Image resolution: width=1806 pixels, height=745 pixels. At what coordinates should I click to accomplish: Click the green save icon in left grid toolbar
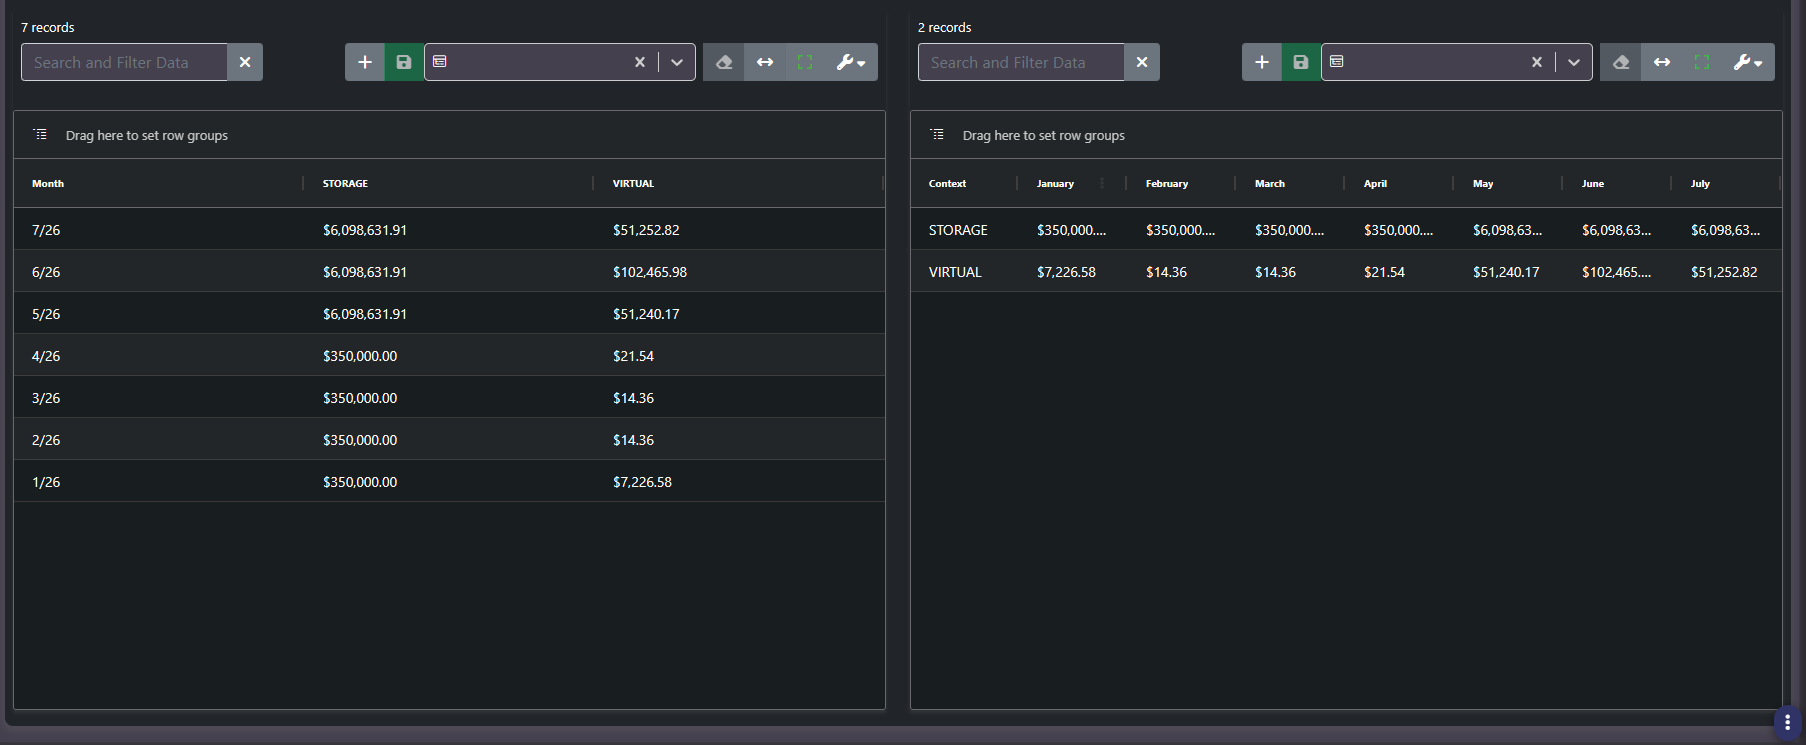click(x=404, y=62)
